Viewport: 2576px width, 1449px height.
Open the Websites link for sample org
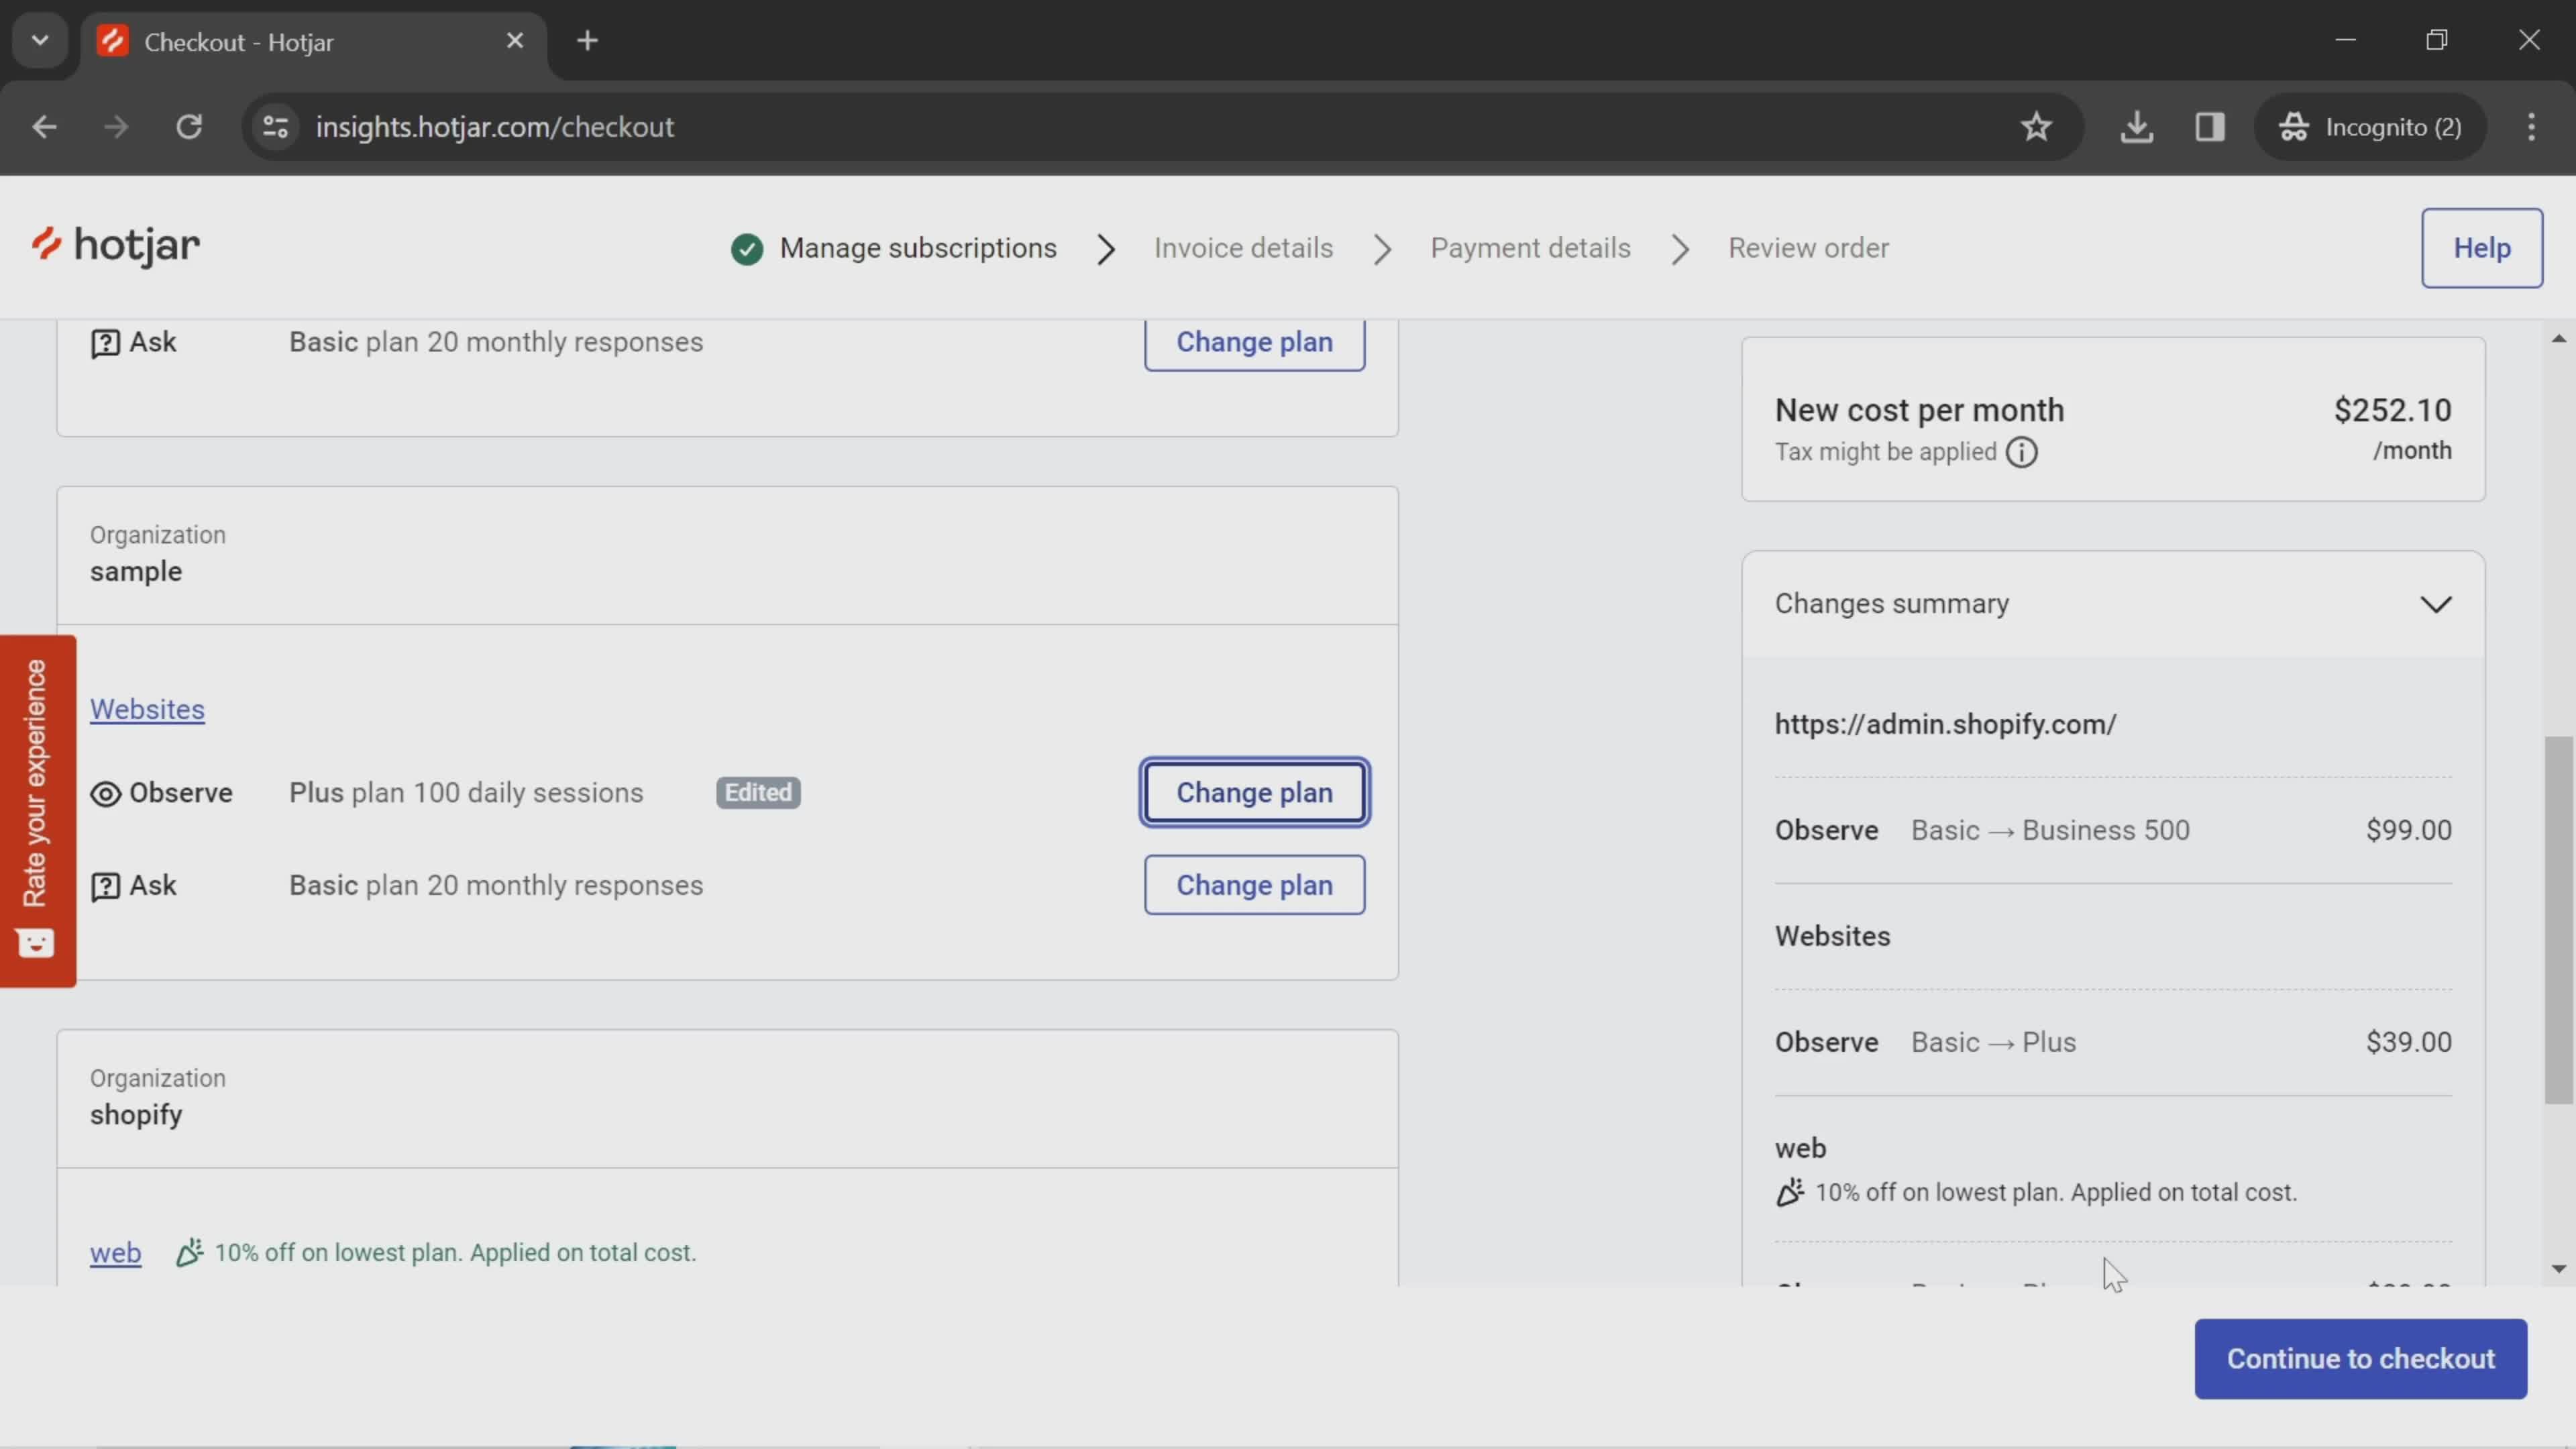(x=147, y=710)
